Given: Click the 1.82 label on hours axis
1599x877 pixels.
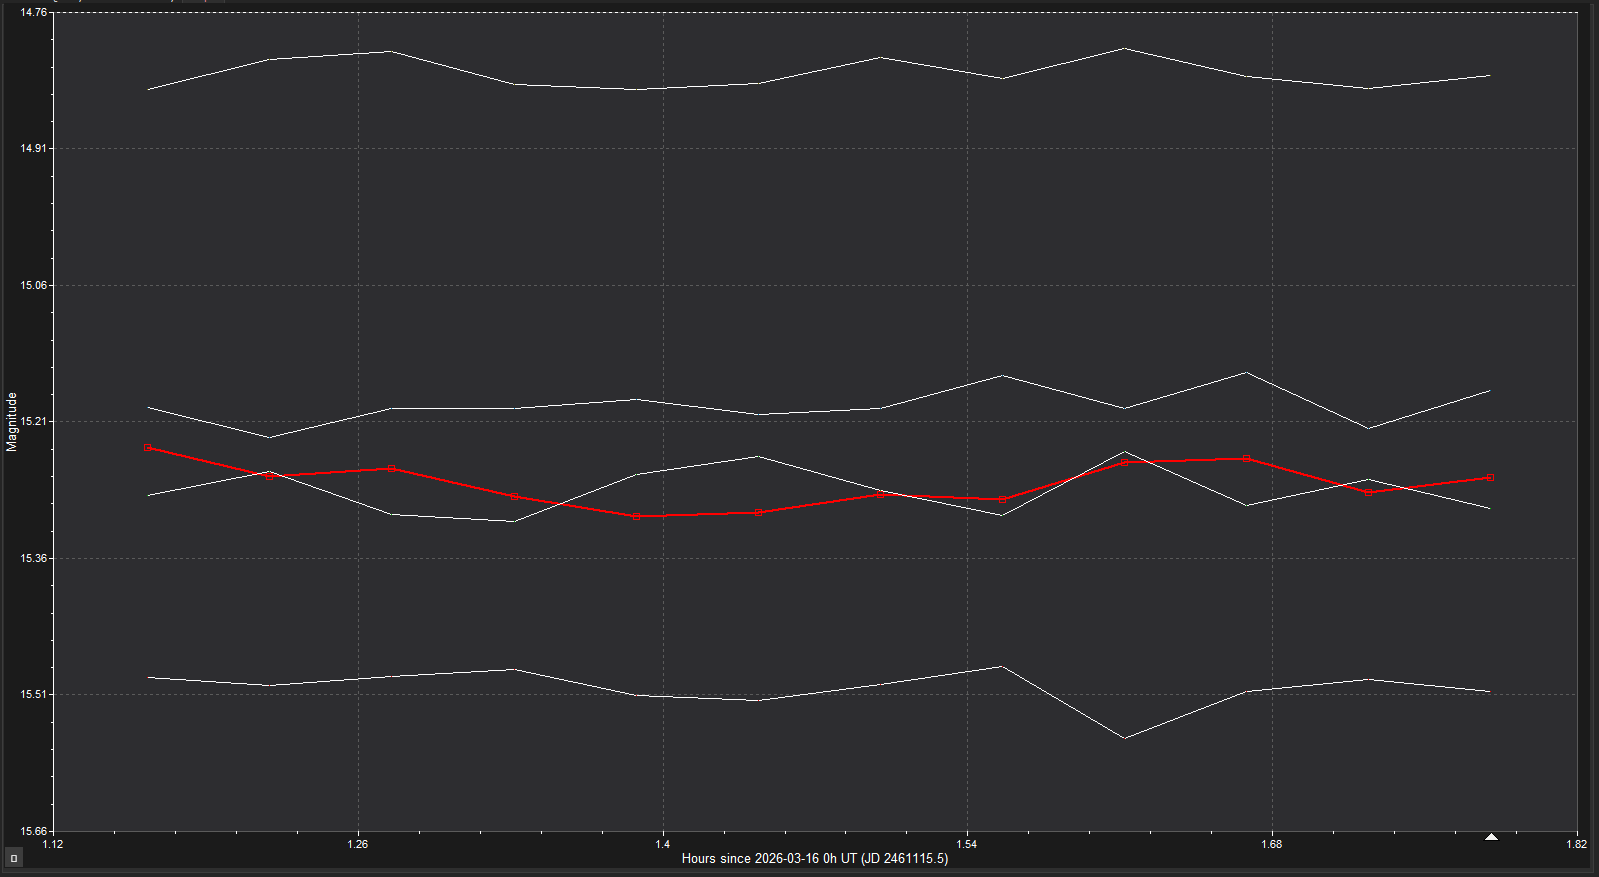Looking at the screenshot, I should [x=1576, y=844].
